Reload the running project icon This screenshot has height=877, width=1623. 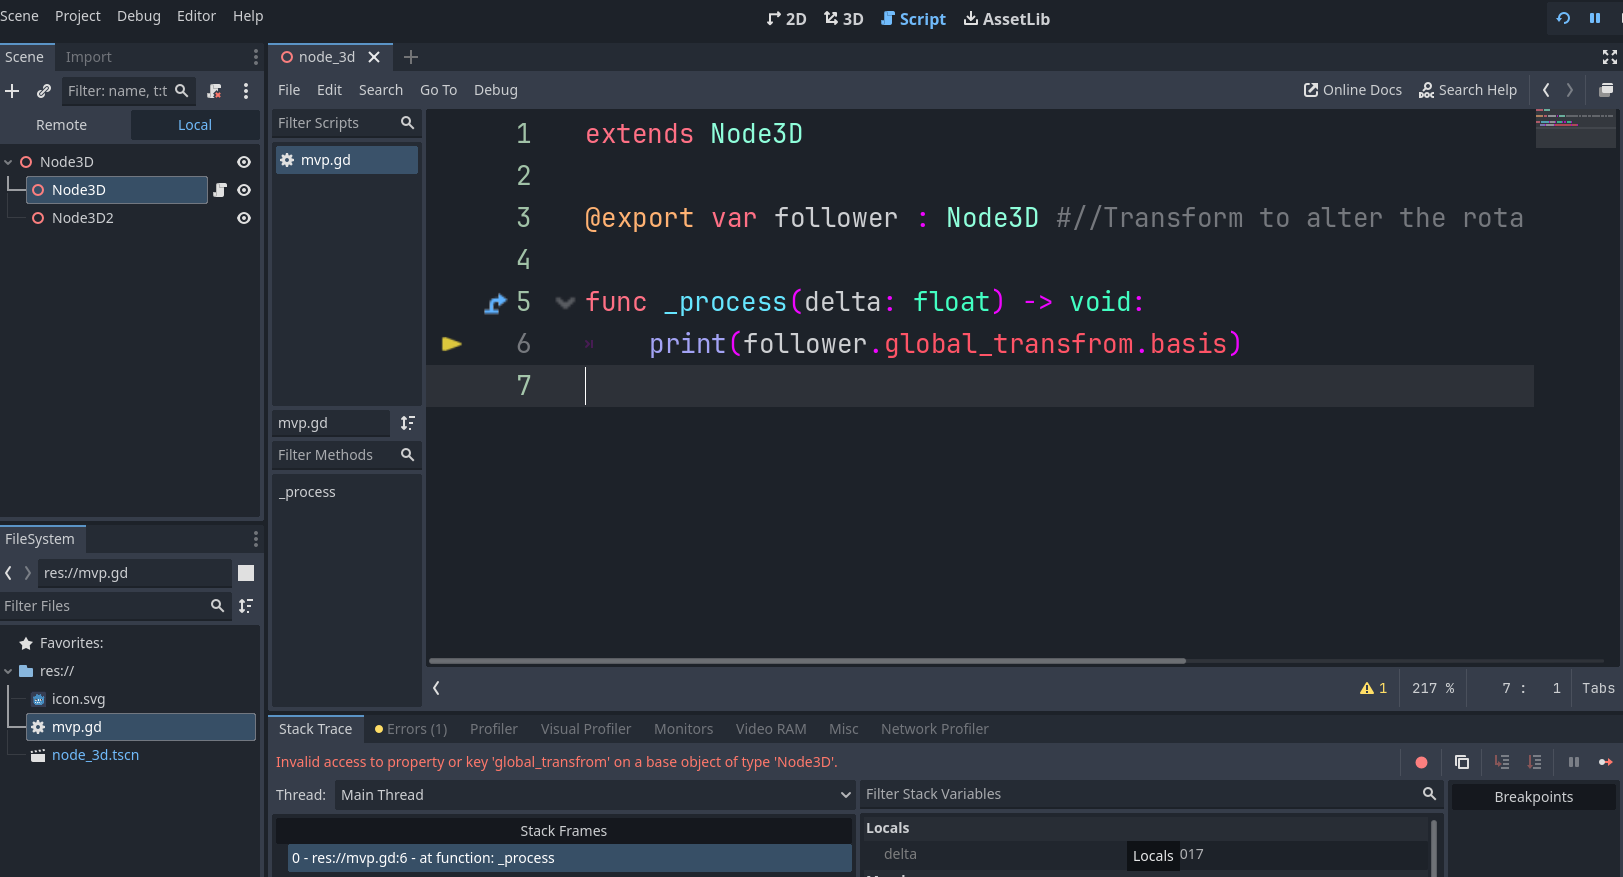click(1563, 18)
